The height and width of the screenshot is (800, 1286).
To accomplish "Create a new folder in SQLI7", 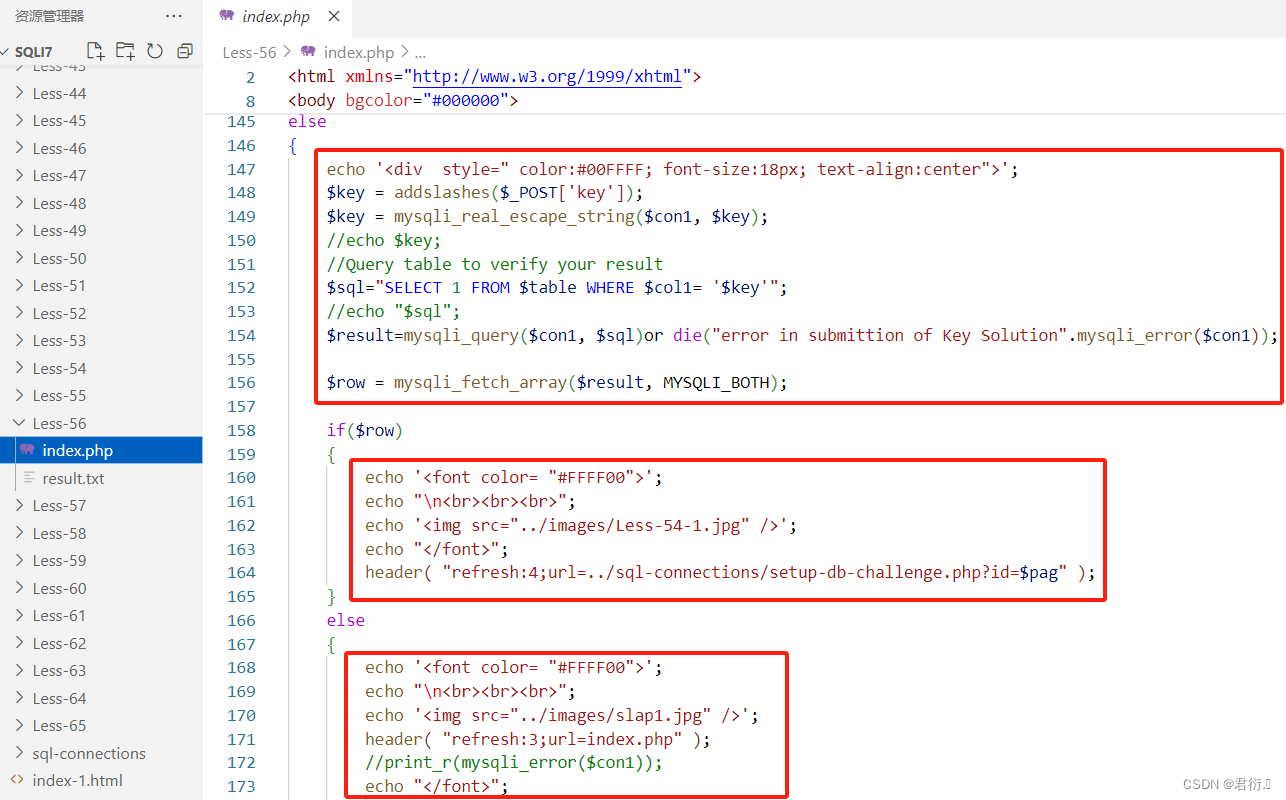I will (125, 51).
